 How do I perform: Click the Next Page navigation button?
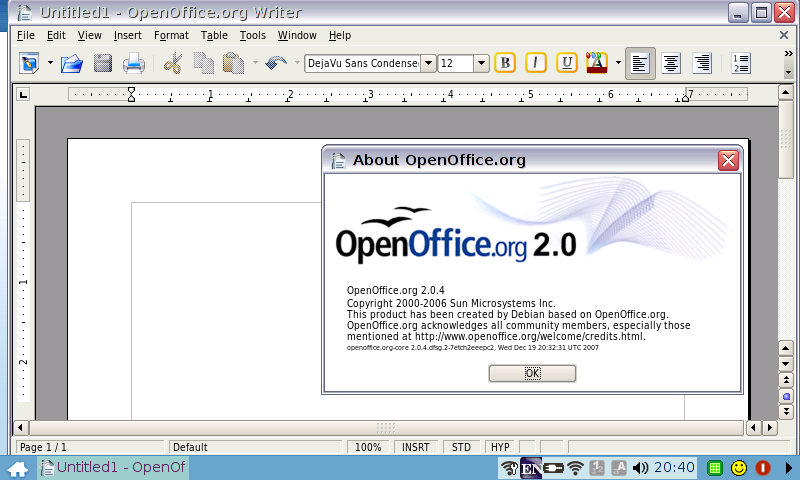[785, 411]
